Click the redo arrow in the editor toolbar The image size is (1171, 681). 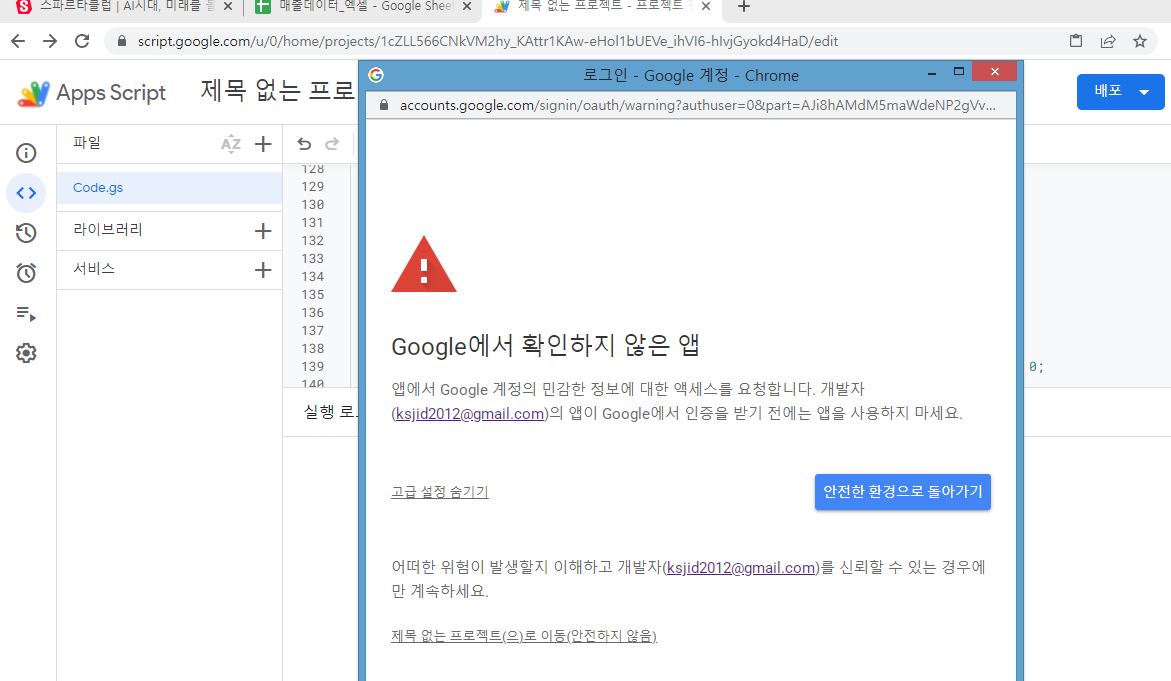tap(332, 143)
